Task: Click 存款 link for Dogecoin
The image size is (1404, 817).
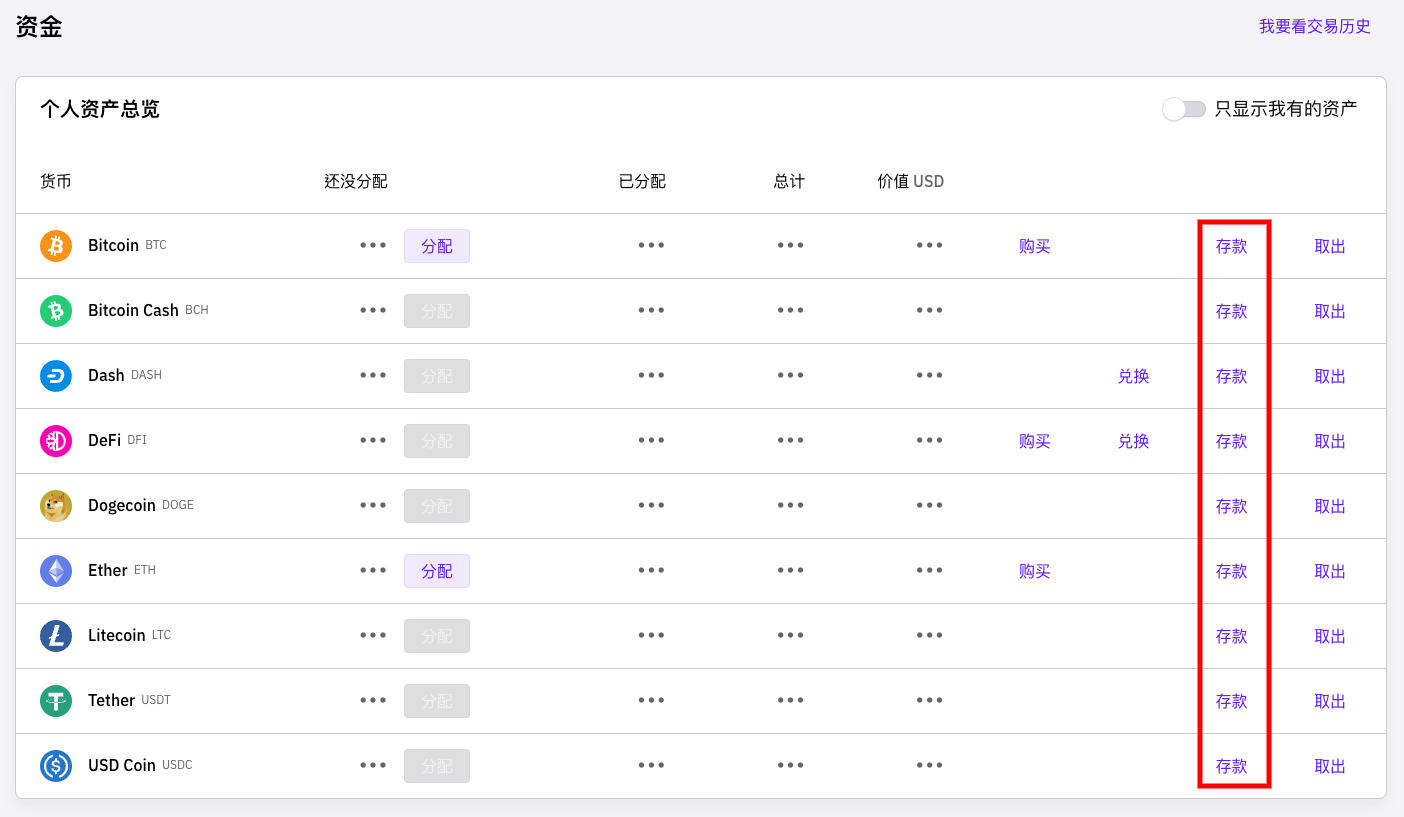Action: pyautogui.click(x=1231, y=506)
